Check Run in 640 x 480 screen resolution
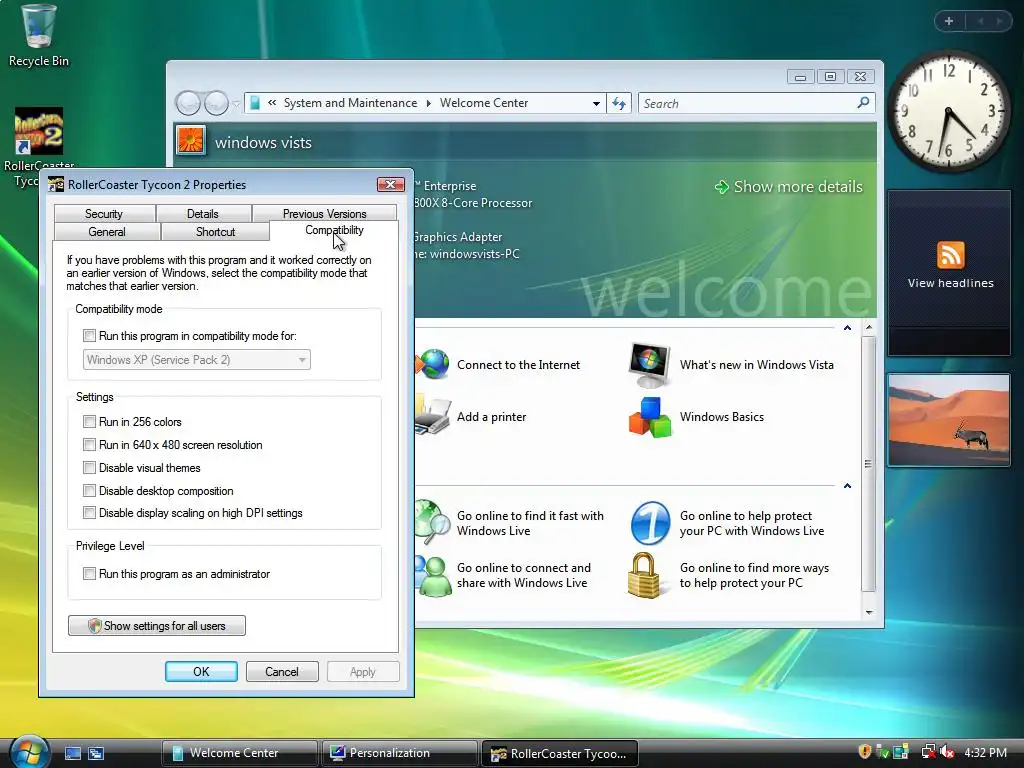Viewport: 1024px width, 768px height. click(x=89, y=445)
